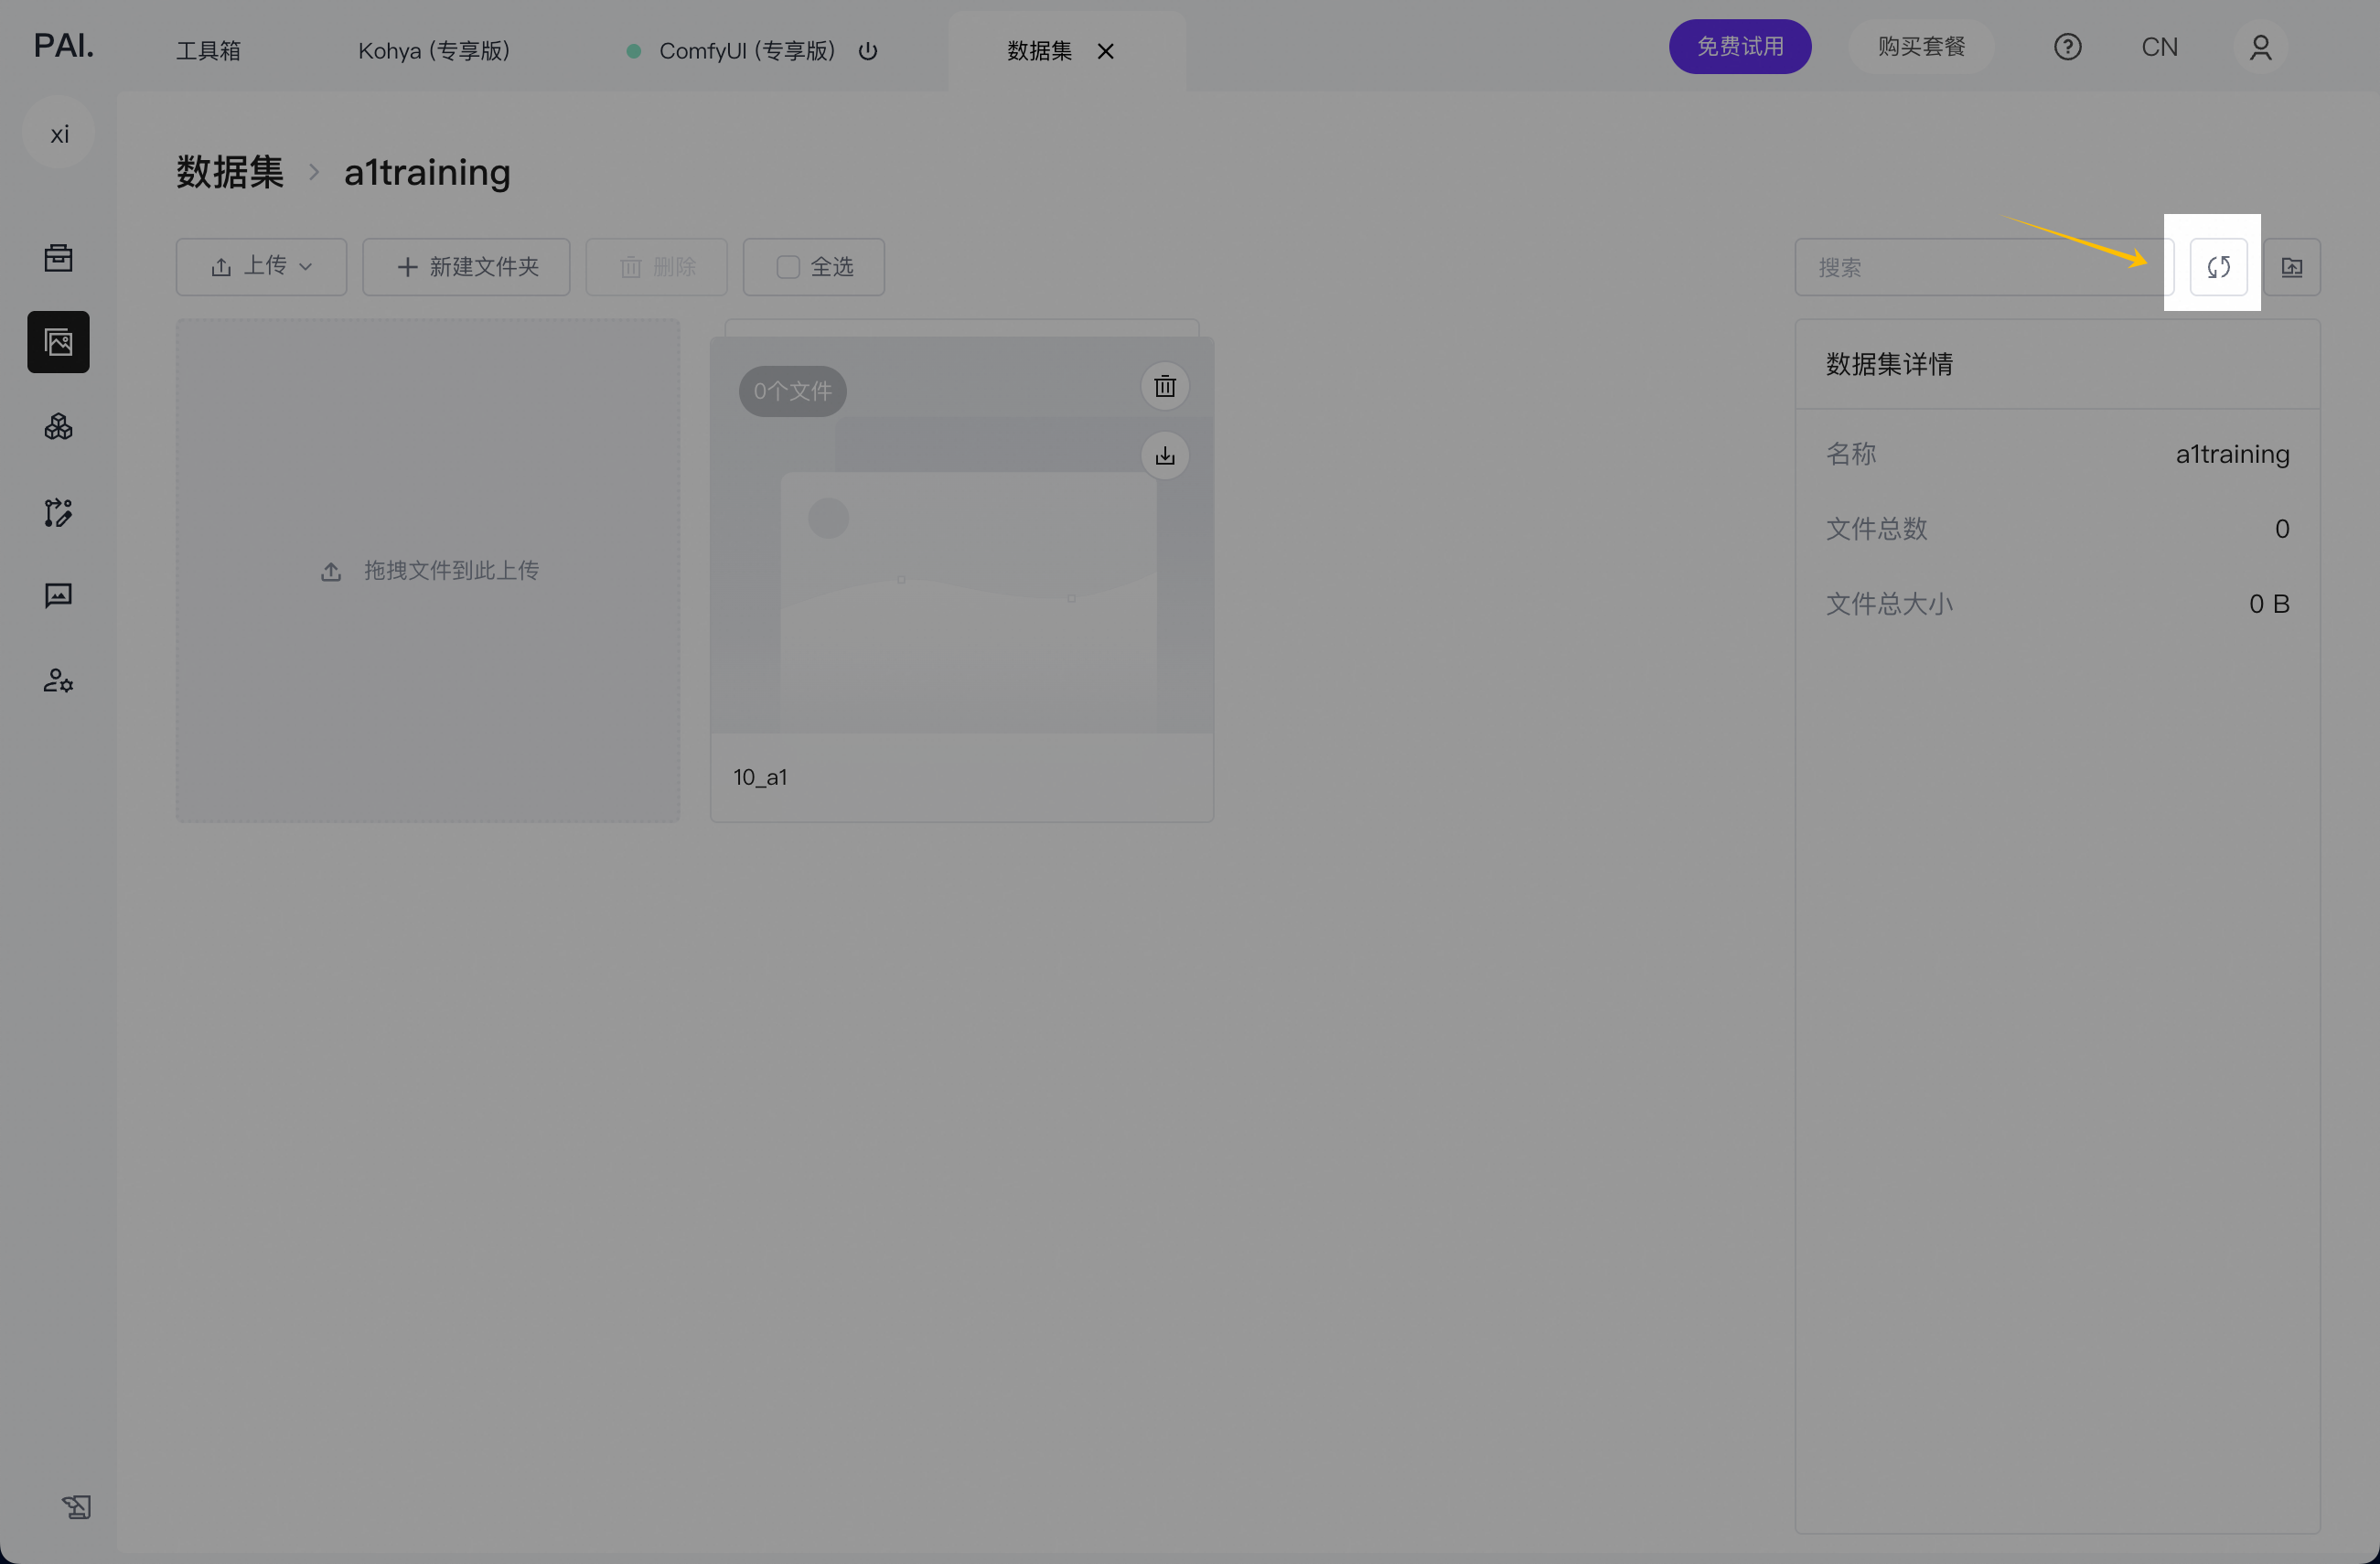Open the workflow edit sidebar icon
The width and height of the screenshot is (2380, 1564).
[x=58, y=513]
